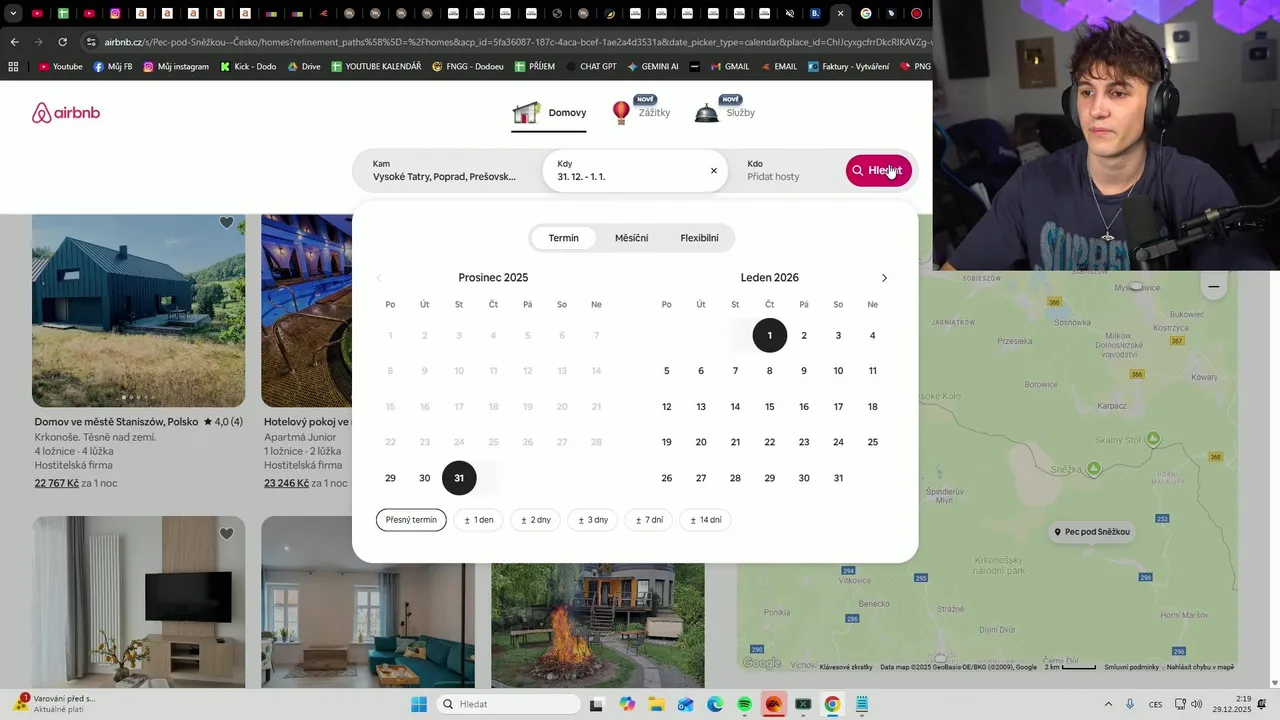The width and height of the screenshot is (1280, 720).
Task: Open the YOUTUBE KALENDÁŘ bookmark
Action: coord(376,66)
